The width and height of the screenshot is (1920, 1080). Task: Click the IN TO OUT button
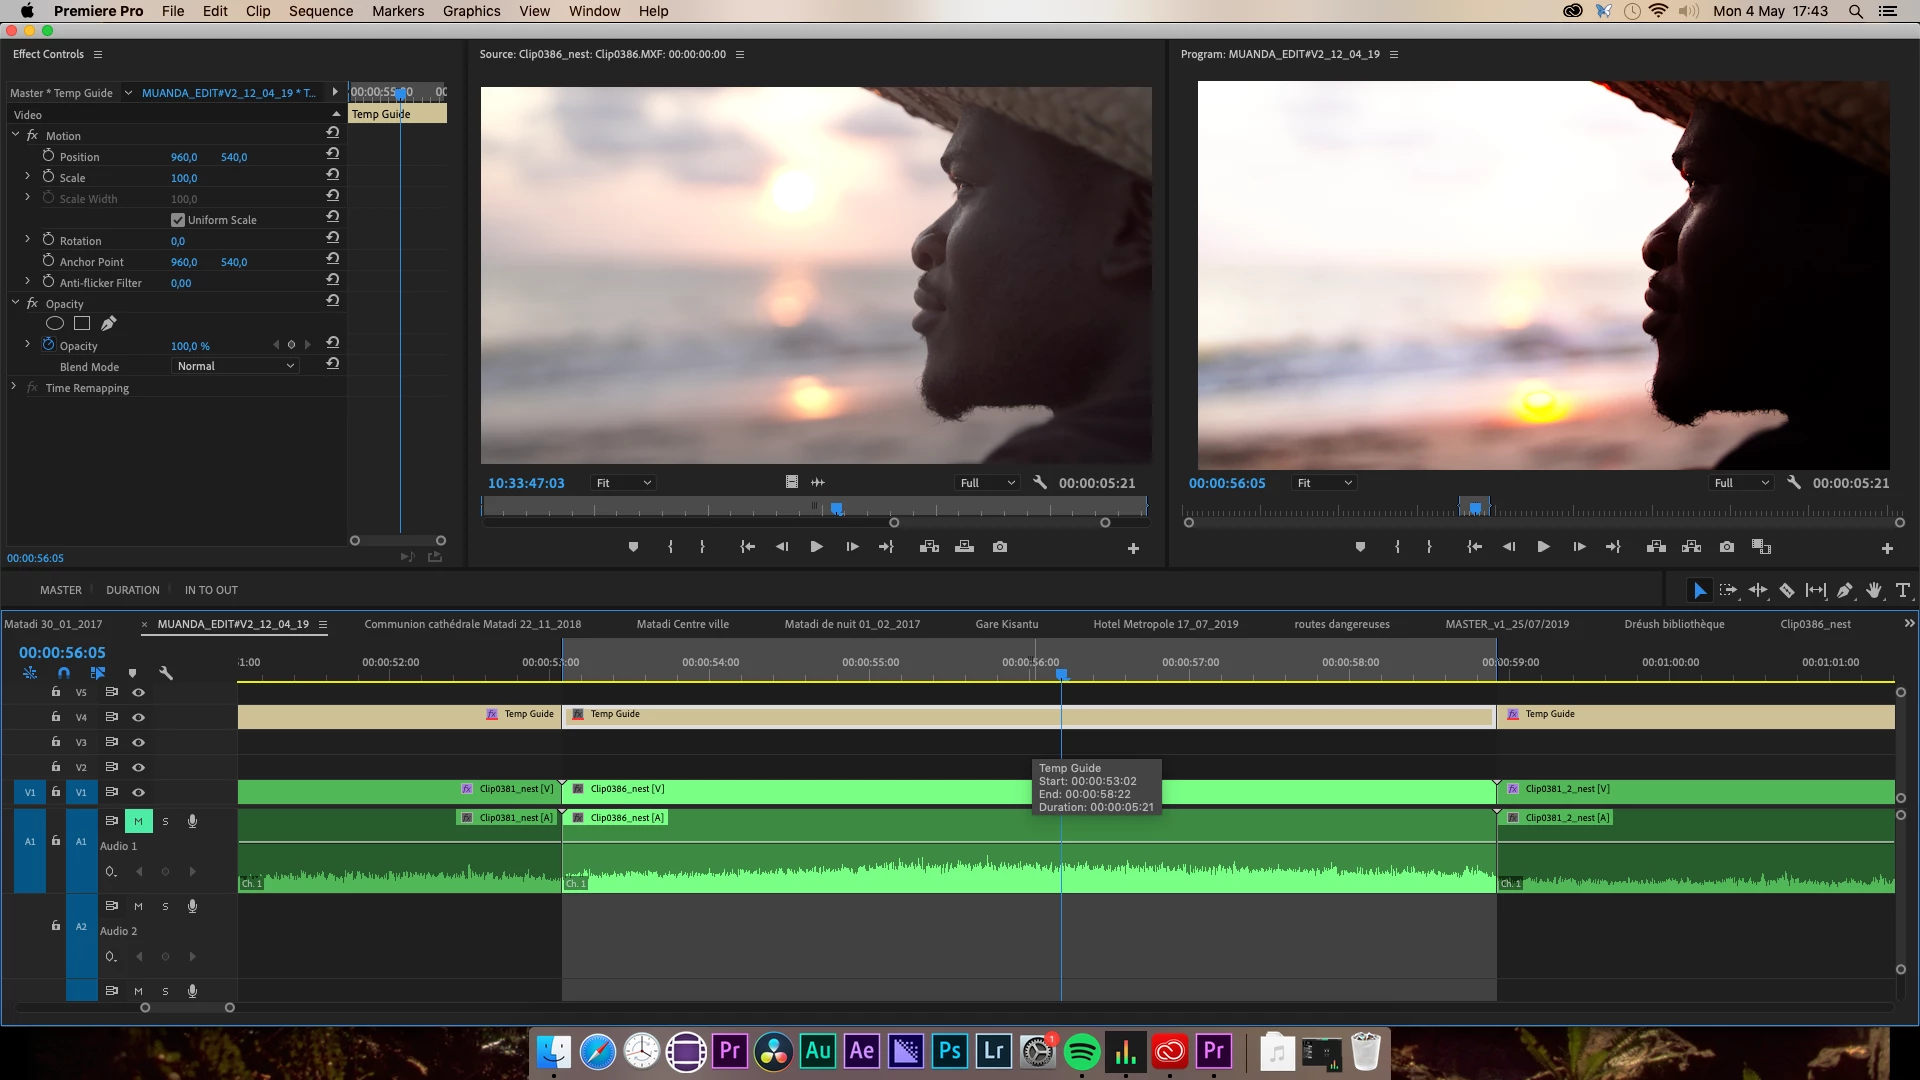(x=211, y=590)
